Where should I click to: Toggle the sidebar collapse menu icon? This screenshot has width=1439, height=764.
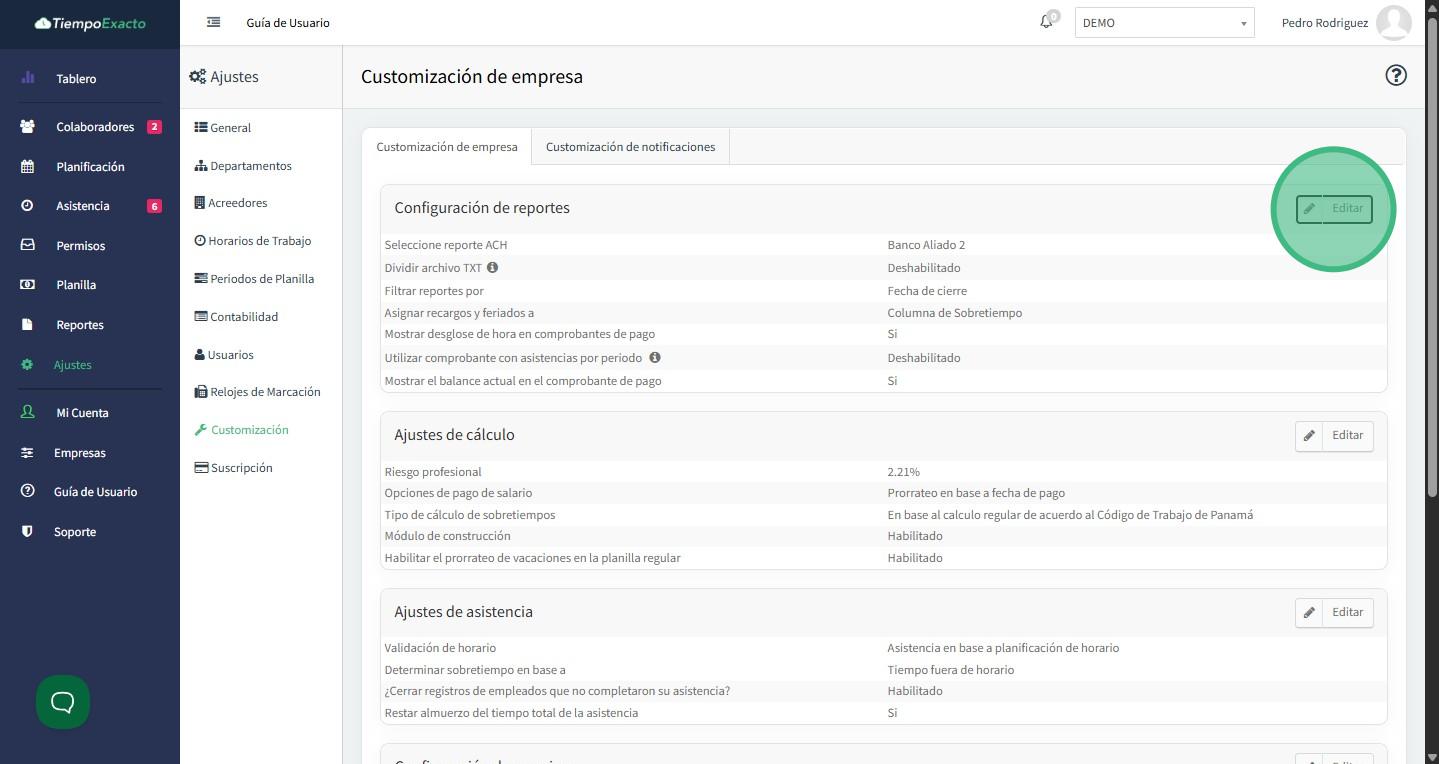(x=213, y=22)
